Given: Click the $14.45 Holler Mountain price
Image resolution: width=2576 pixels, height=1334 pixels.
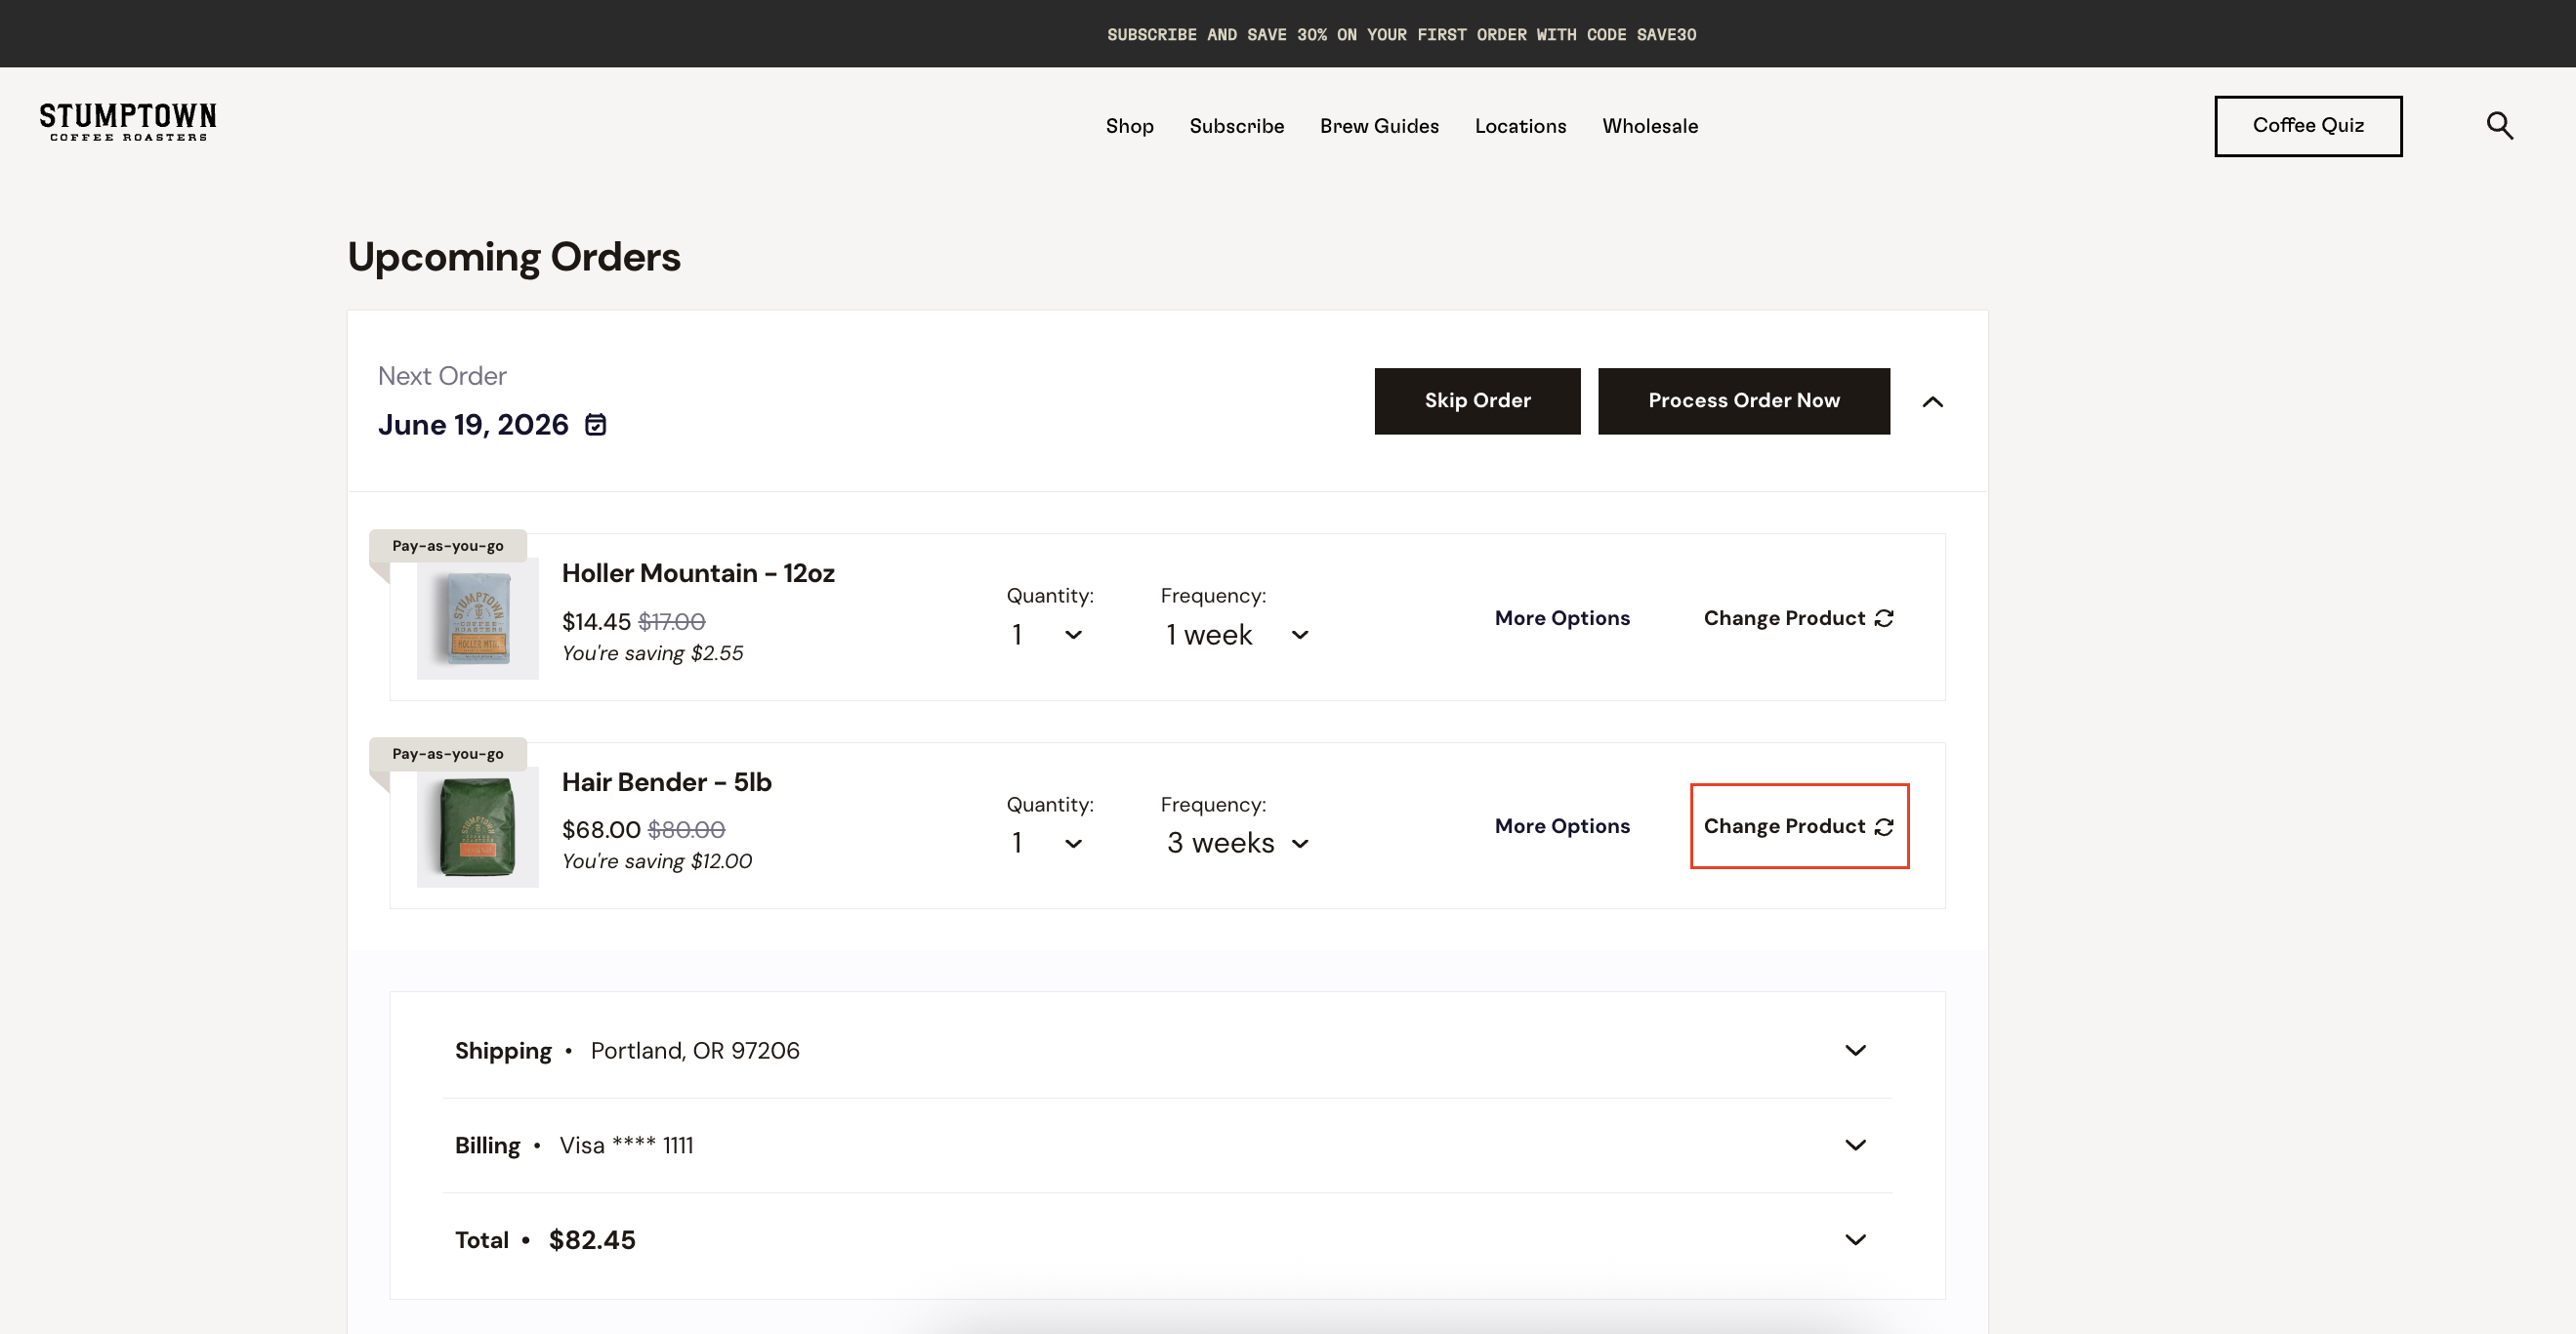Looking at the screenshot, I should [596, 622].
